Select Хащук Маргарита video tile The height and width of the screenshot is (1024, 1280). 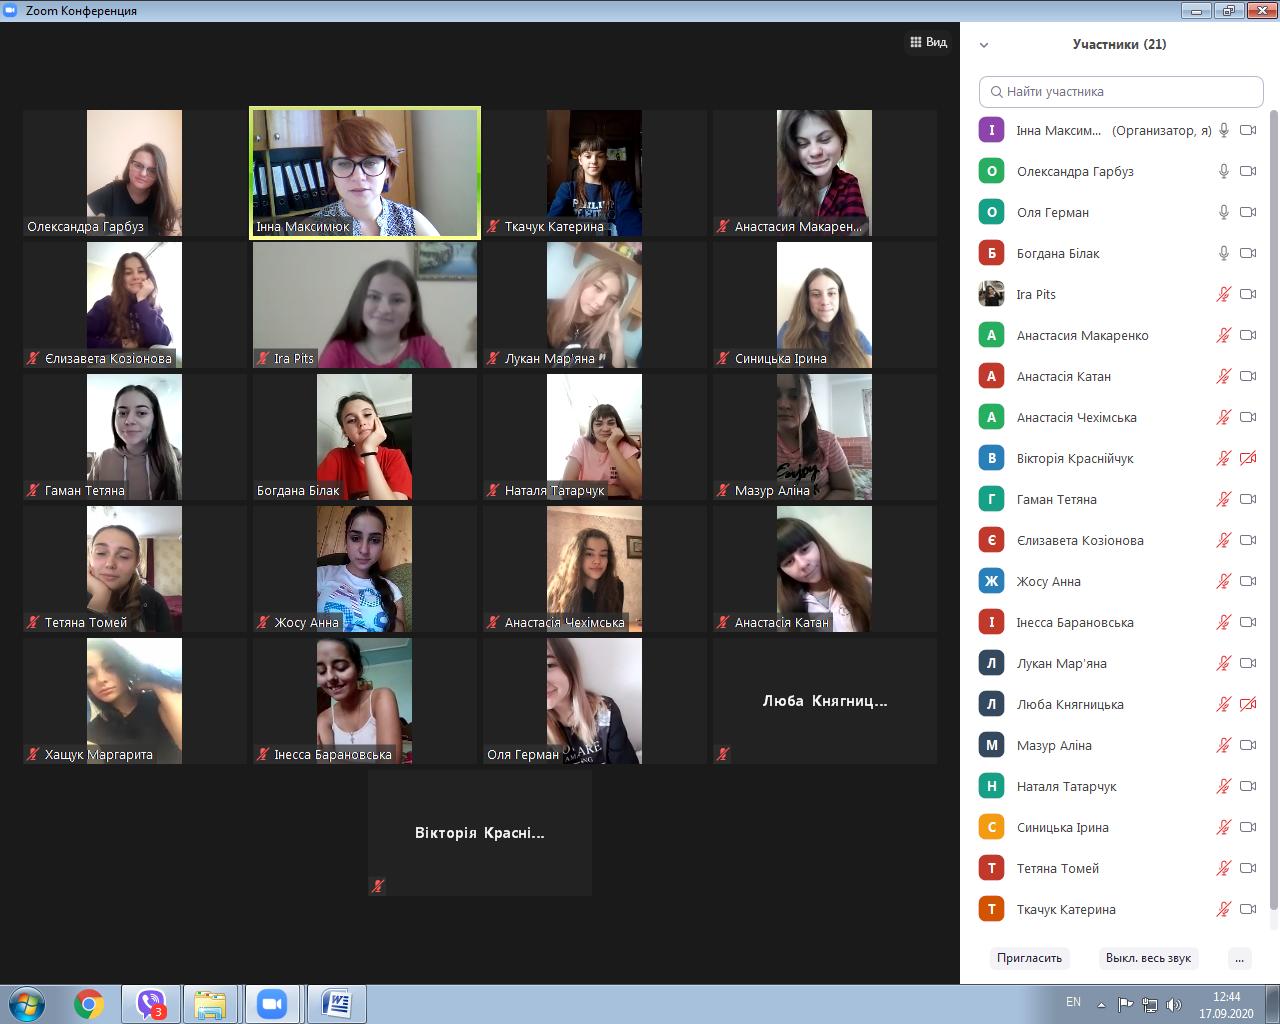coord(134,701)
